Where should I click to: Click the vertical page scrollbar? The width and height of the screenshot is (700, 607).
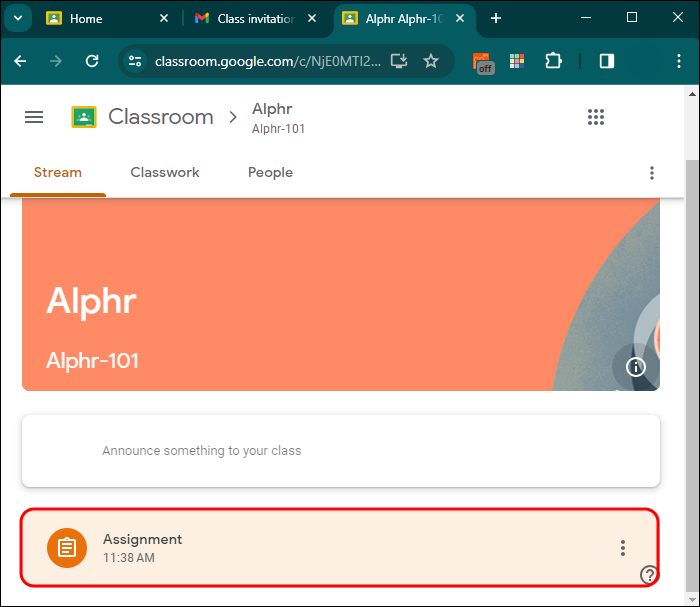click(x=692, y=375)
